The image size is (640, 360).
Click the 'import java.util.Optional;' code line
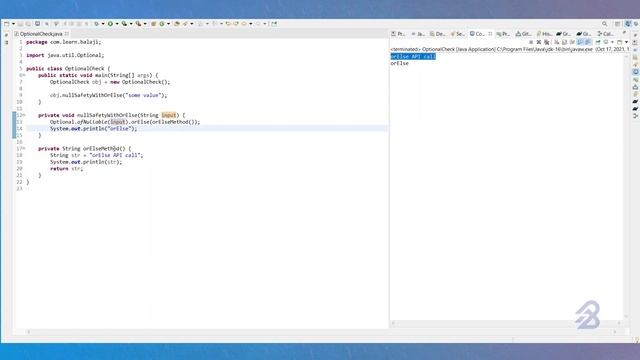(x=65, y=55)
